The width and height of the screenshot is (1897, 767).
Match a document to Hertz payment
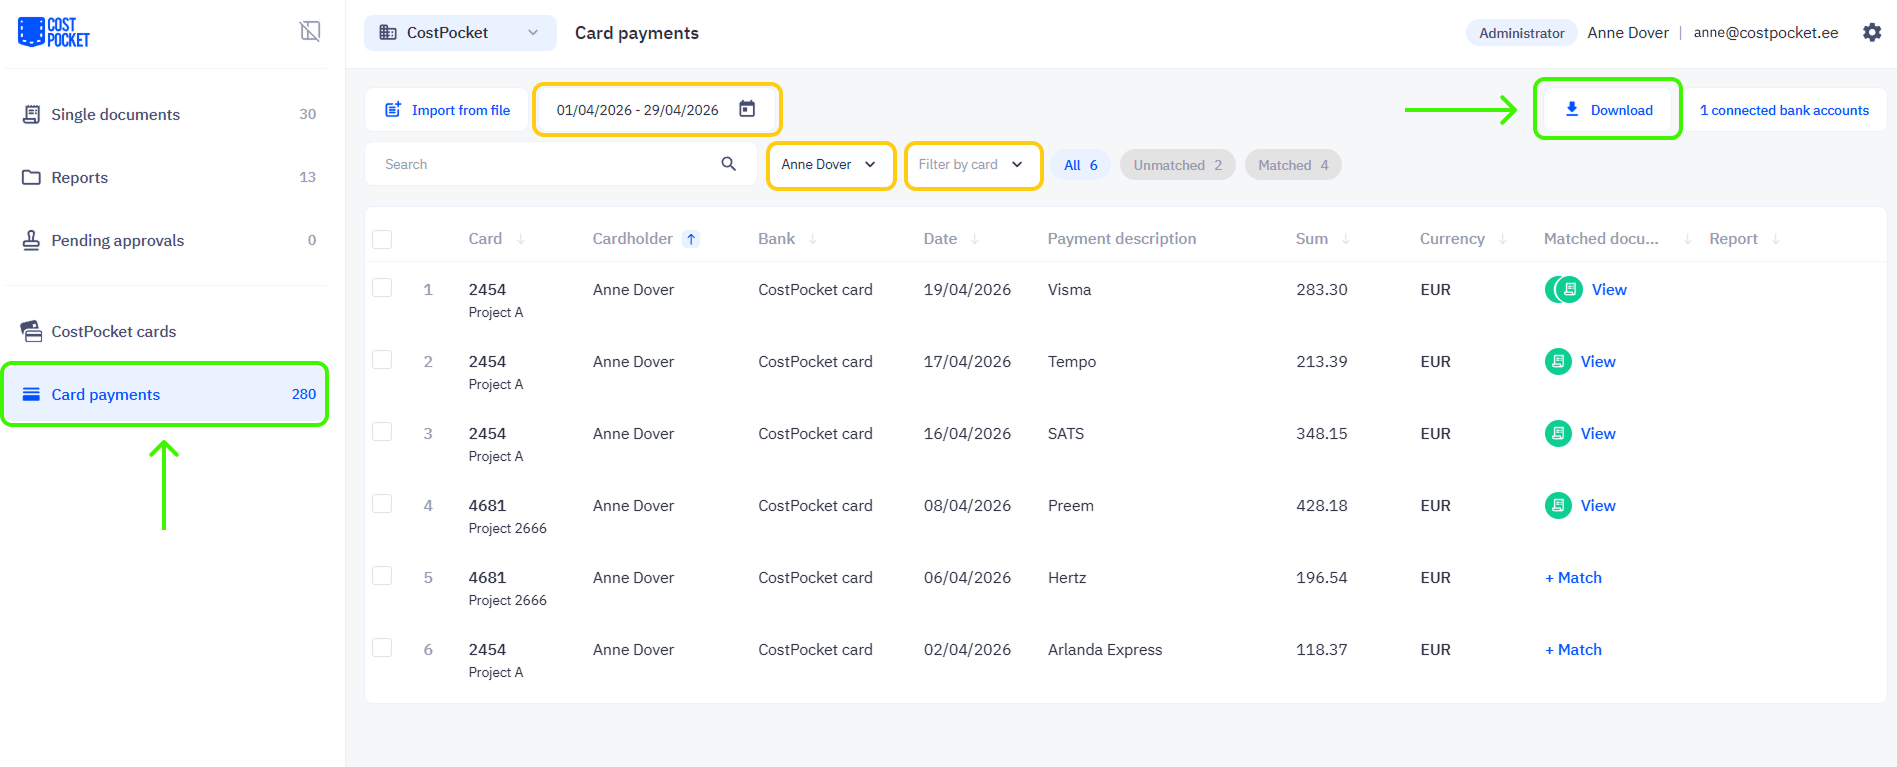pyautogui.click(x=1573, y=577)
